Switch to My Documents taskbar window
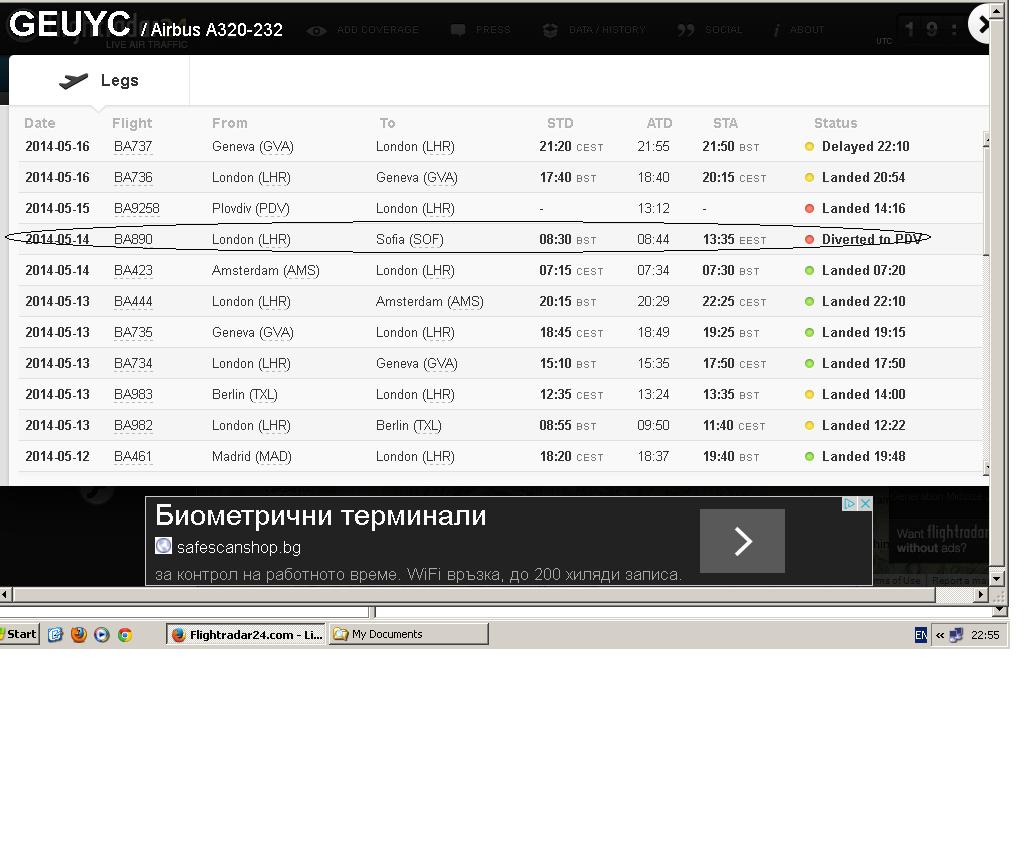The width and height of the screenshot is (1024, 868). (x=409, y=634)
